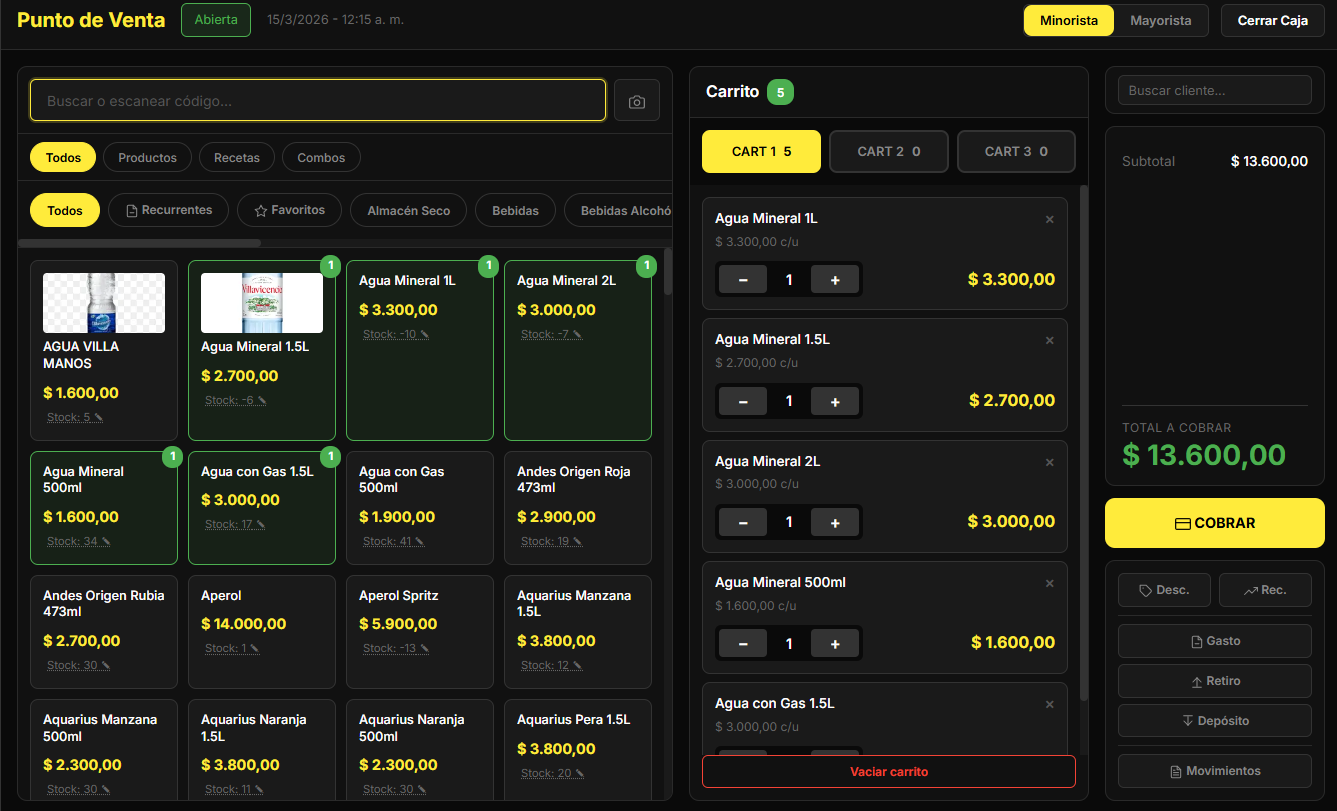Click the Rec. surcharge button
Image resolution: width=1337 pixels, height=811 pixels.
pyautogui.click(x=1264, y=590)
